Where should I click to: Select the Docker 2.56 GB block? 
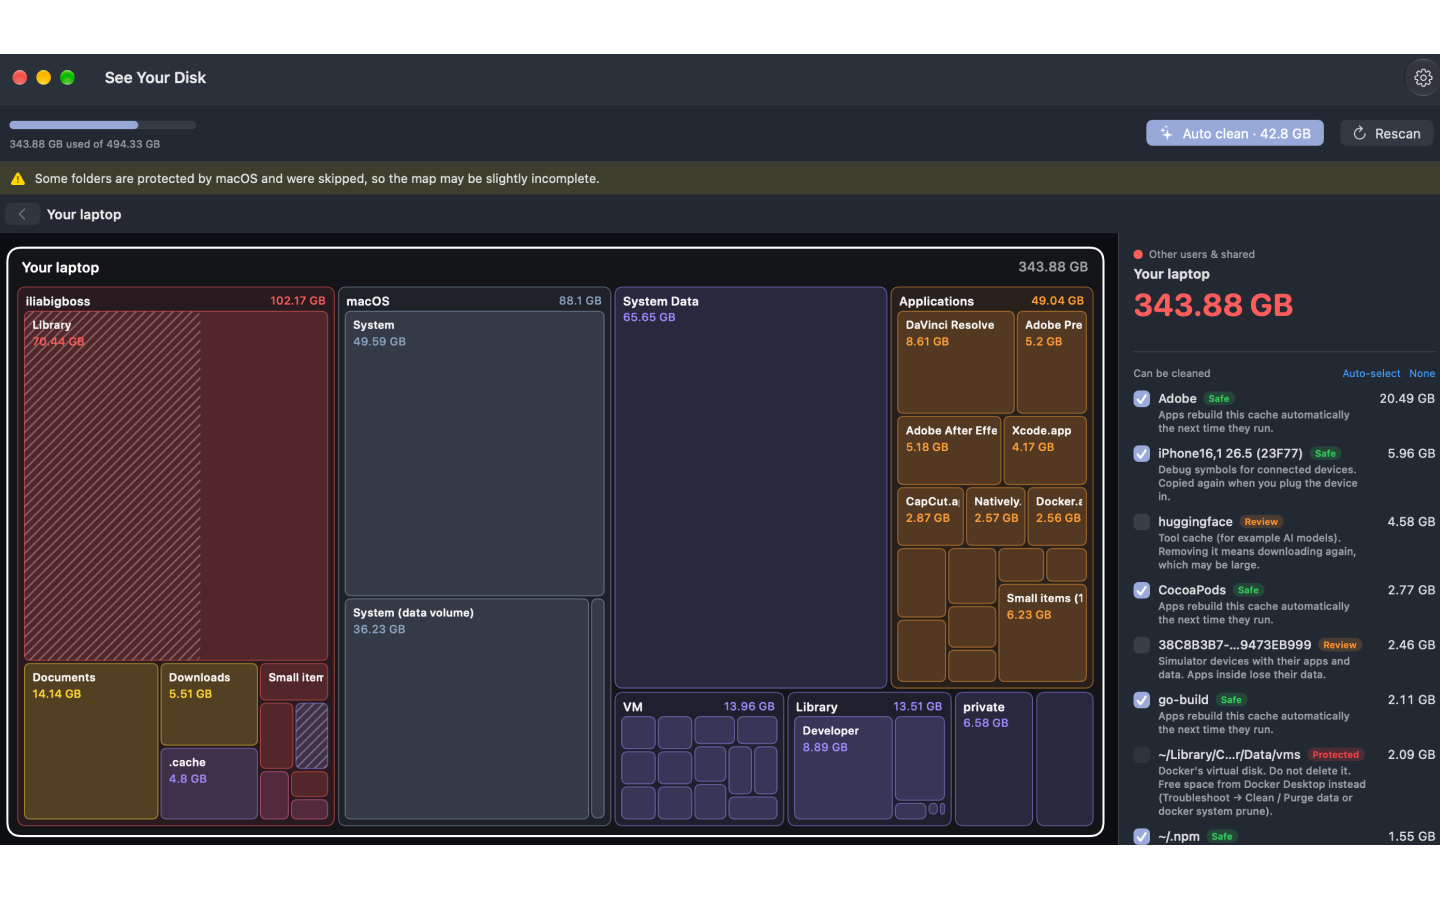pyautogui.click(x=1057, y=516)
